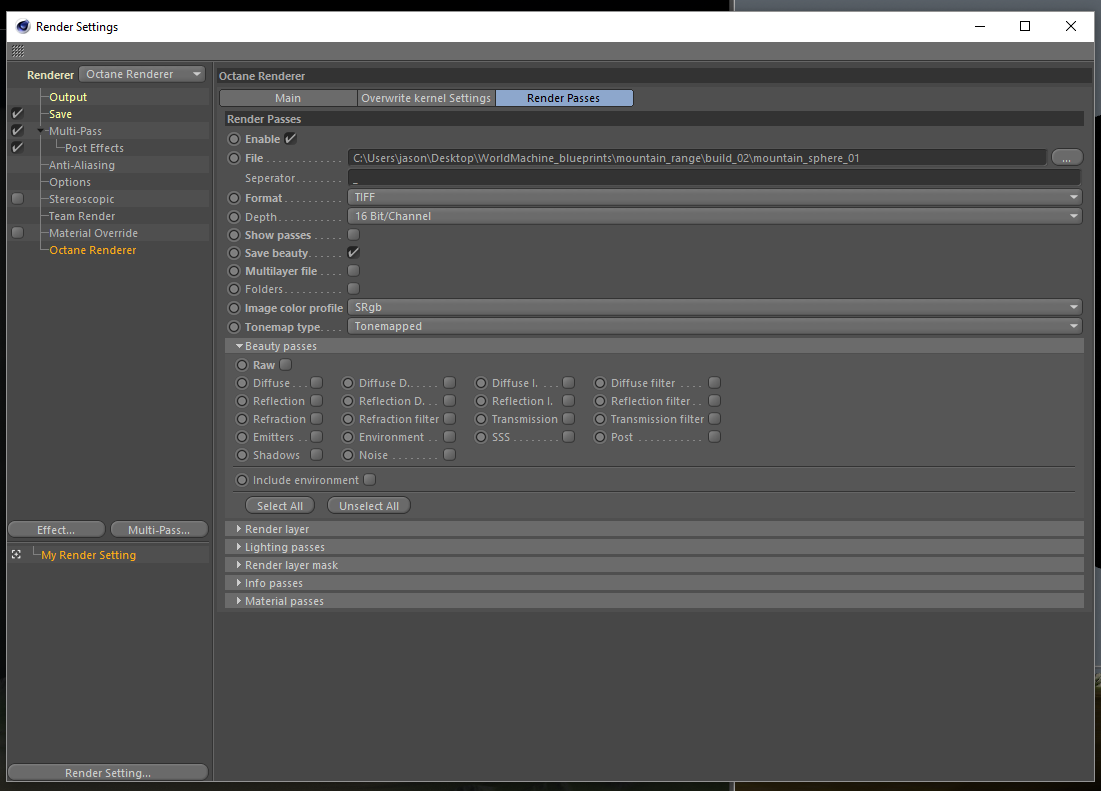Screen dimensions: 1101x791
Task: Open the Format dropdown set to TIFF
Action: click(x=714, y=197)
